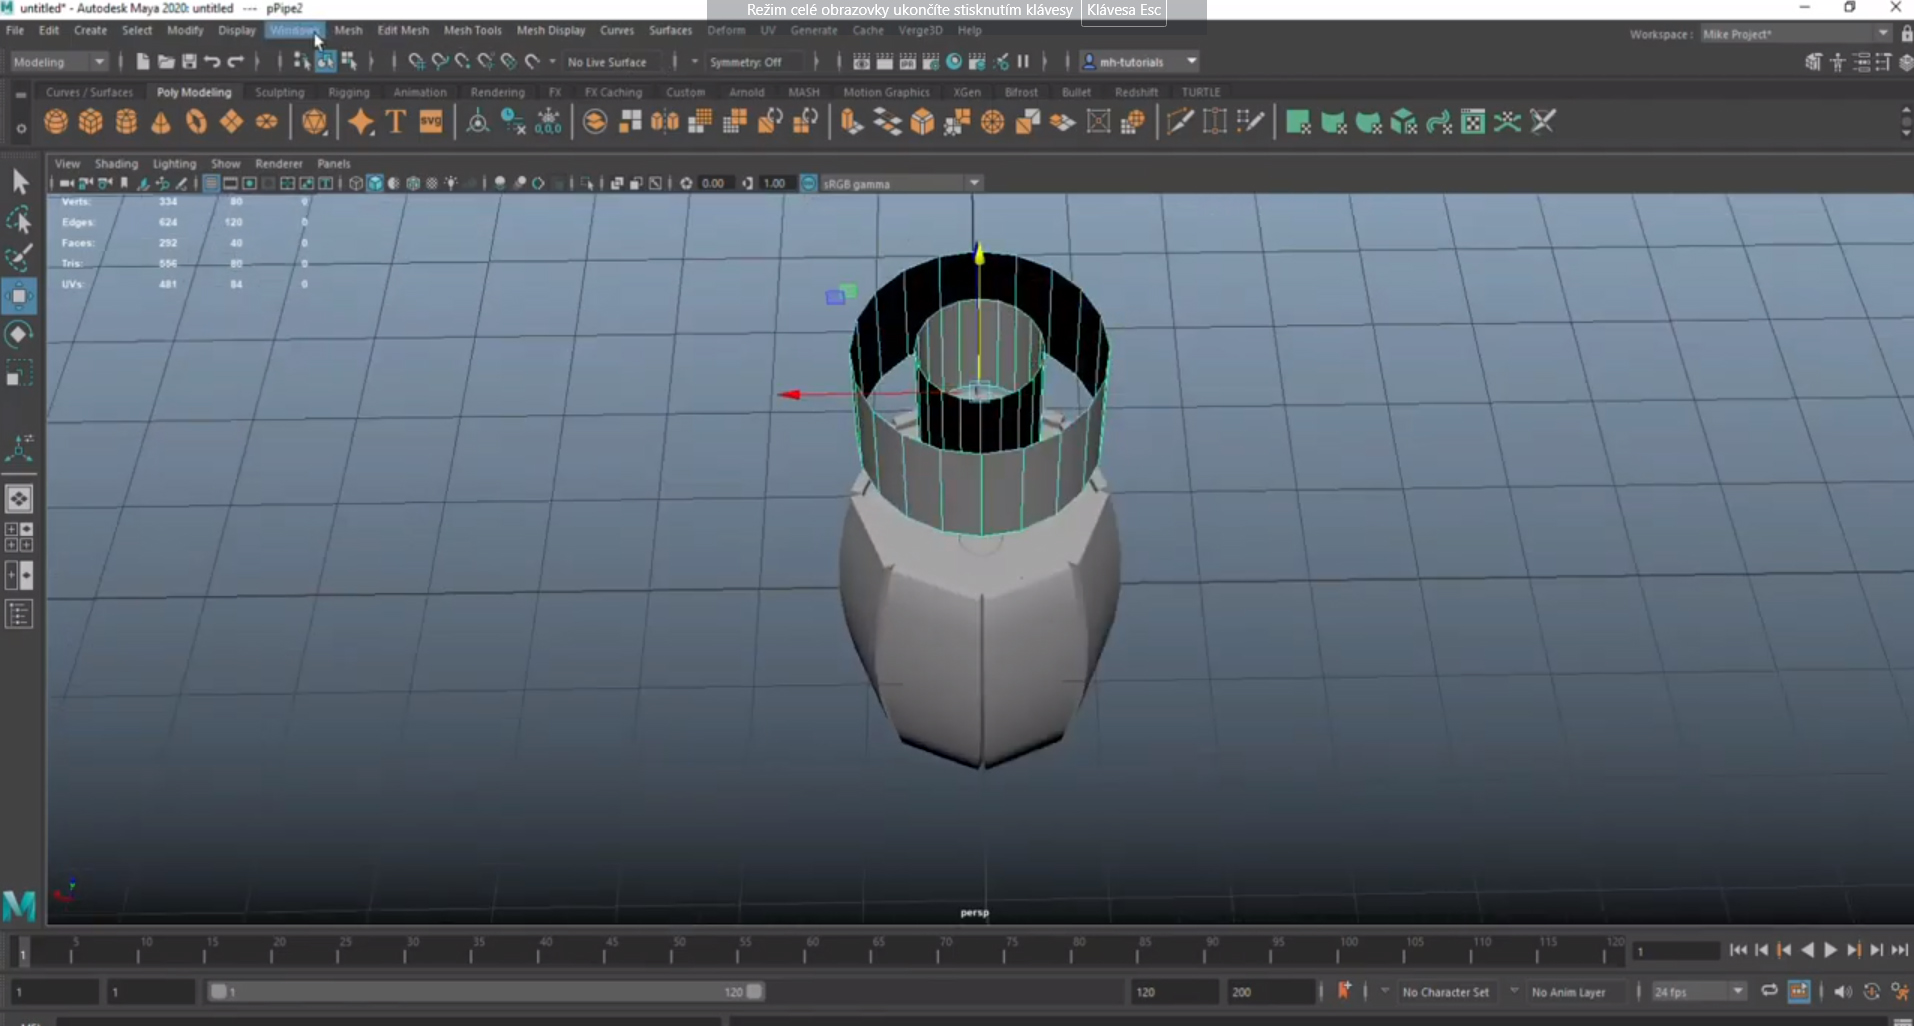
Task: Click the Extrude shelf icon
Action: [x=851, y=122]
